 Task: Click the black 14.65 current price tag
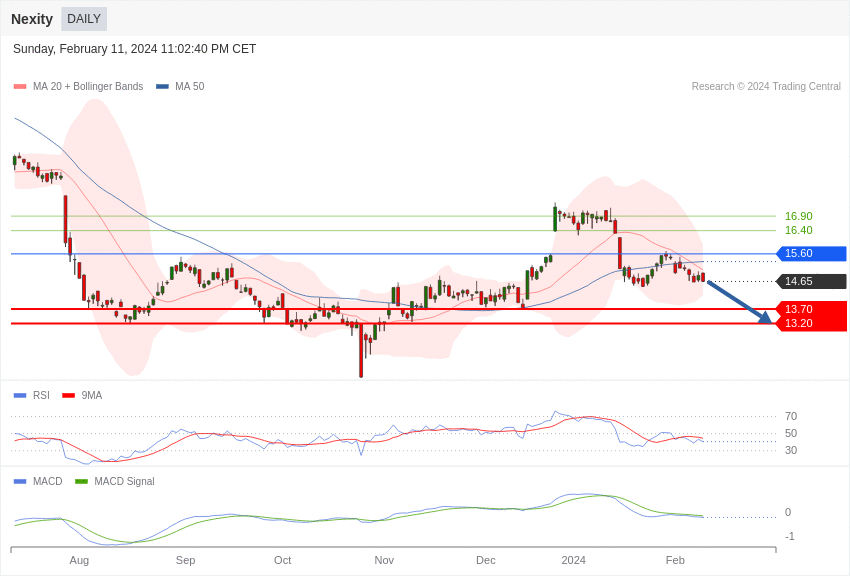(x=811, y=281)
